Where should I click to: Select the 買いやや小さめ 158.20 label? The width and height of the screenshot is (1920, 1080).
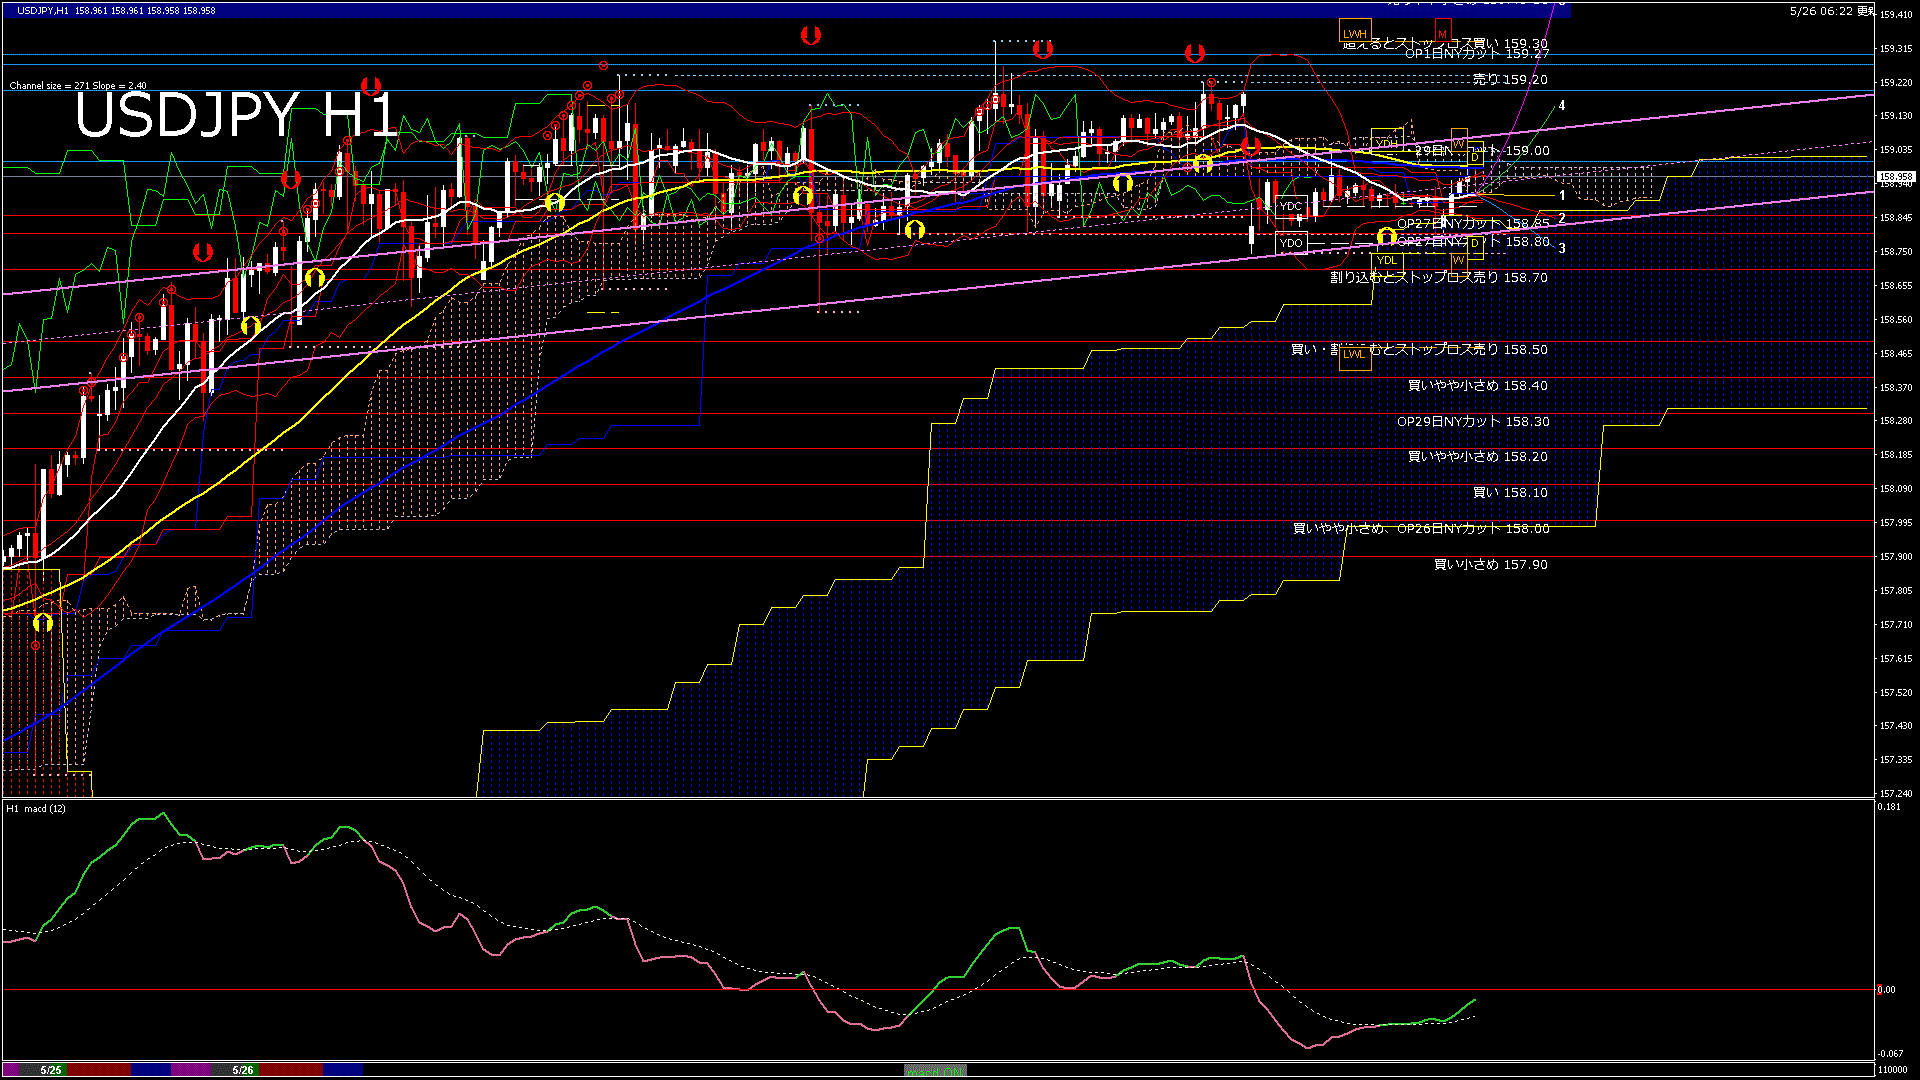coord(1478,457)
